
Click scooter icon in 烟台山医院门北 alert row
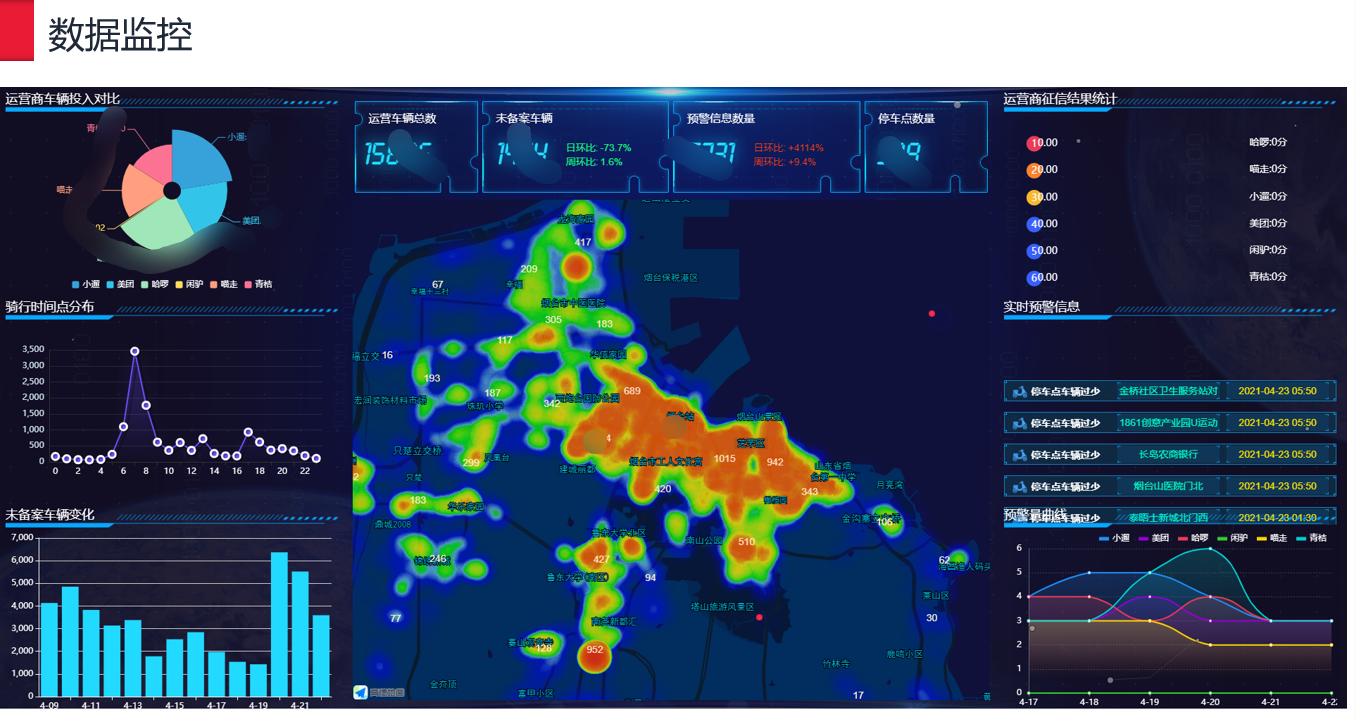click(x=1020, y=487)
